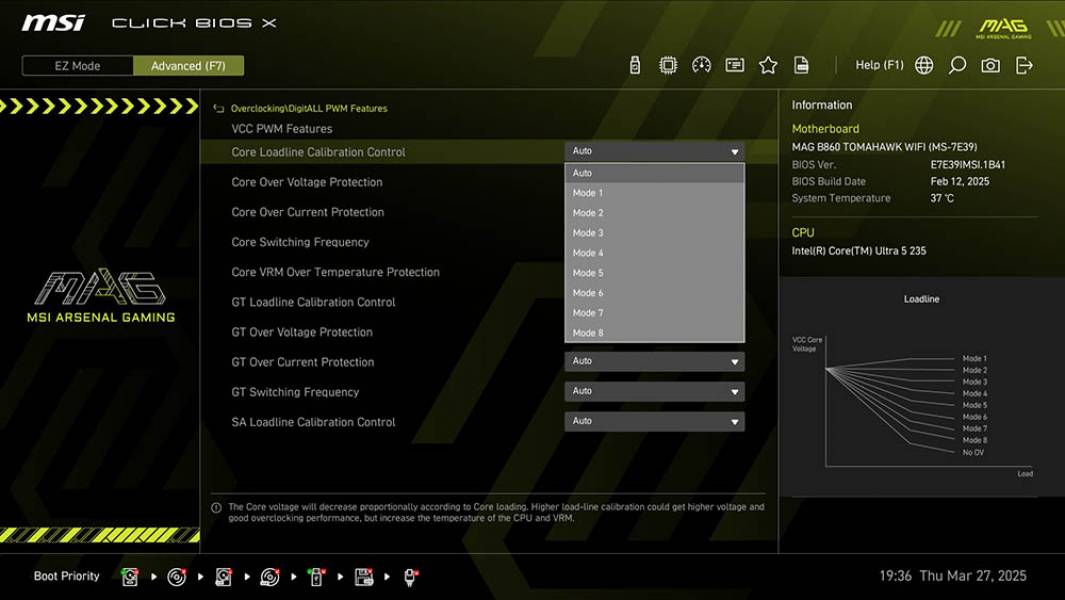
Task: Choose Mode 7 from the dropdown list
Action: [654, 313]
